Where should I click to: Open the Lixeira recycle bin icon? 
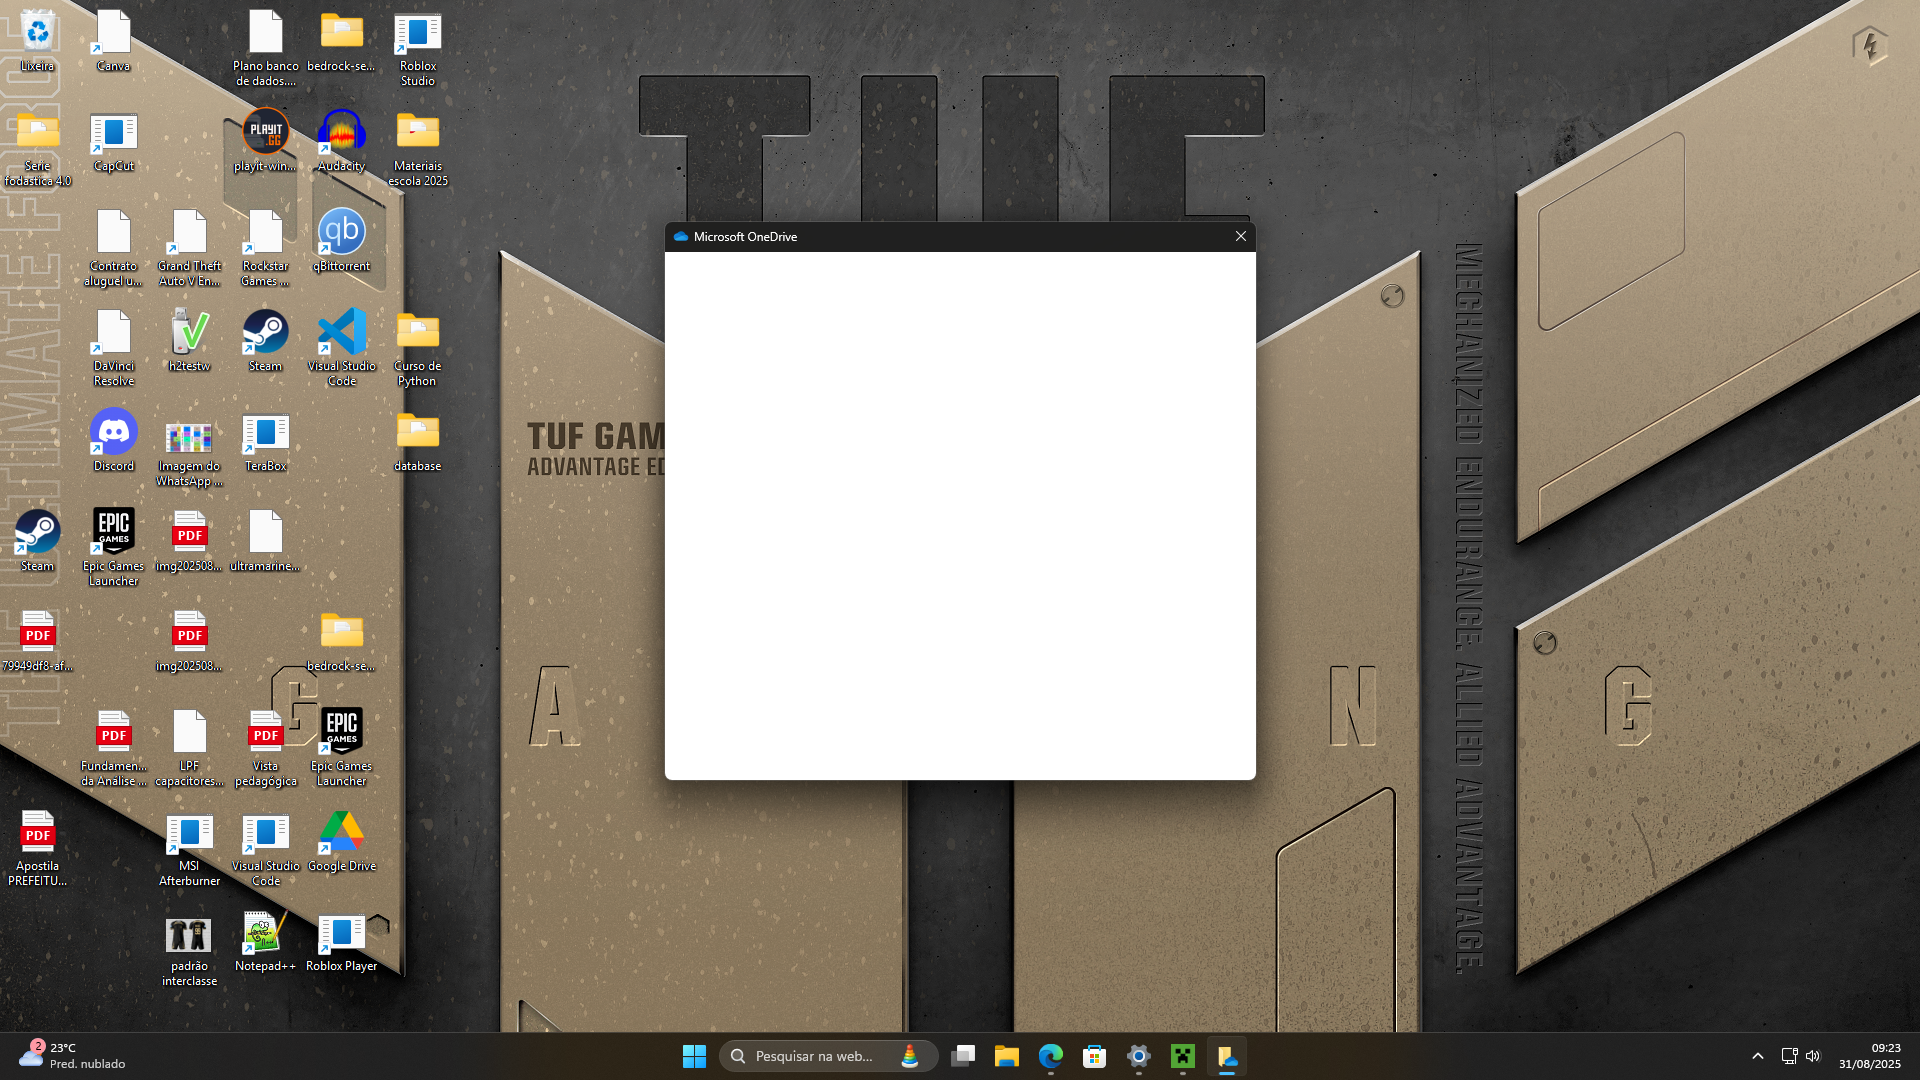click(x=37, y=42)
